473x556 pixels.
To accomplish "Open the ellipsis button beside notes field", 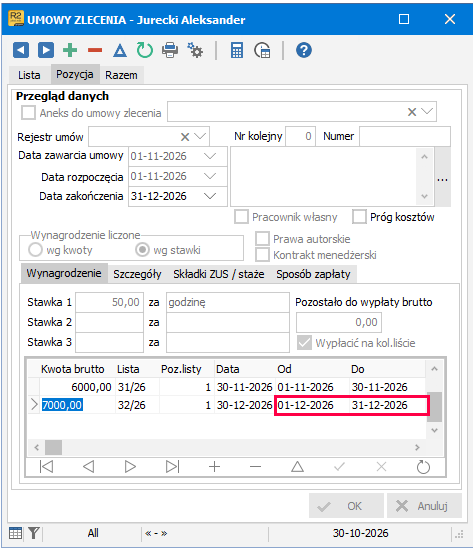I will point(443,177).
